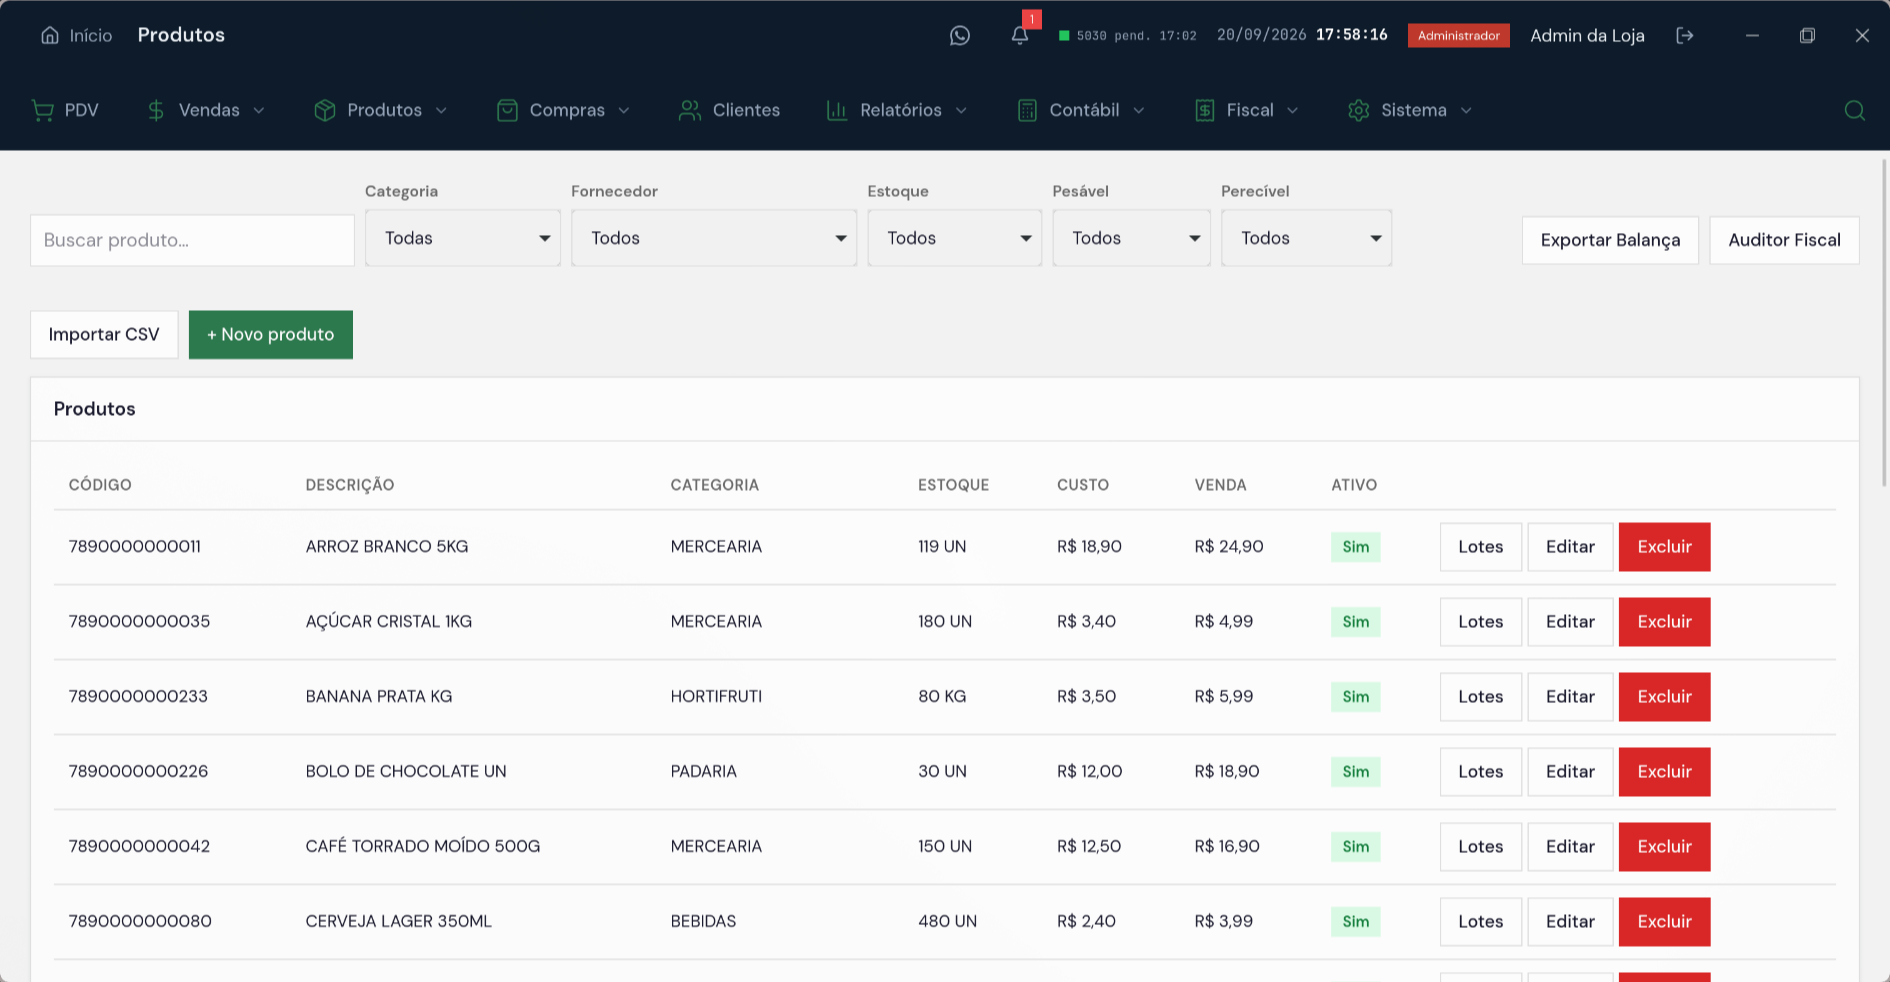Open the Categoria filter dropdown
This screenshot has height=982, width=1890.
pyautogui.click(x=463, y=238)
